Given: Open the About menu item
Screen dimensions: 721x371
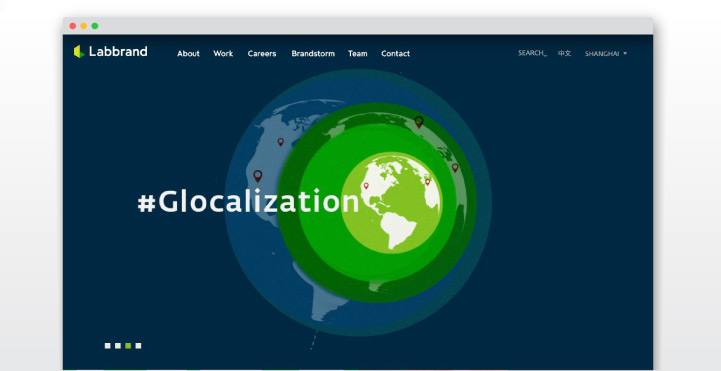Looking at the screenshot, I should coord(189,53).
